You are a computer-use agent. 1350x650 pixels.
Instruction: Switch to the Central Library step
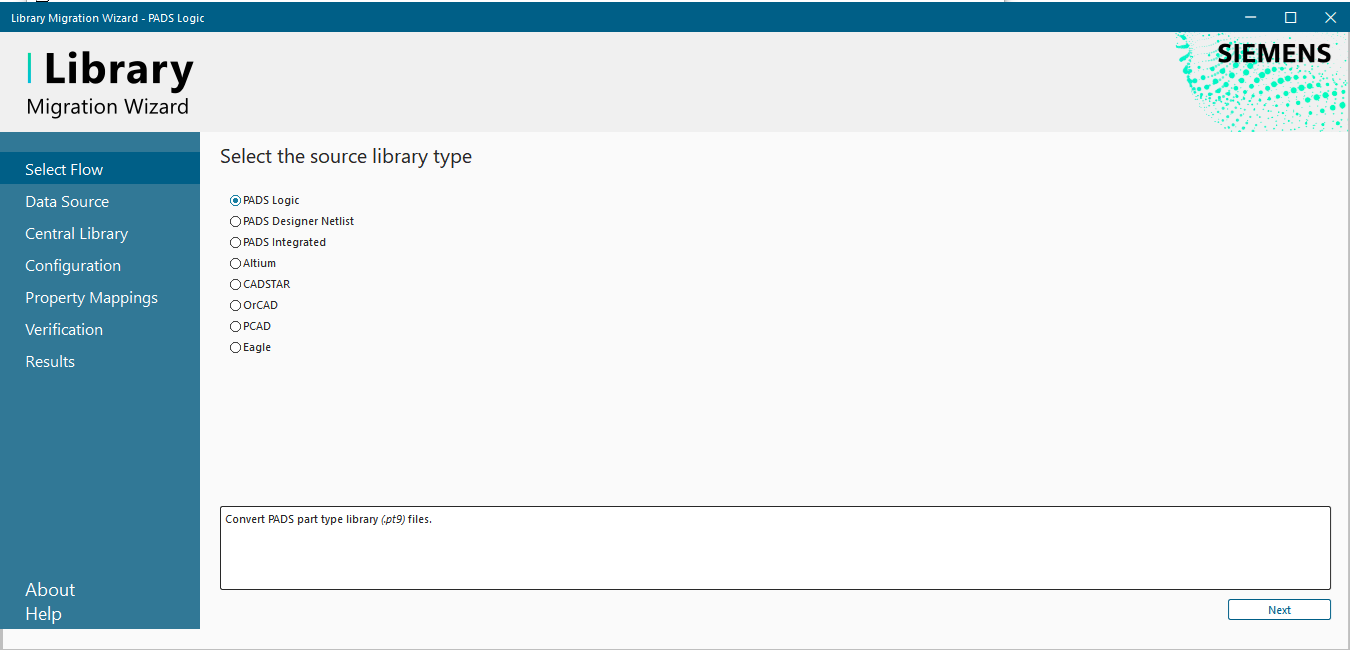pyautogui.click(x=77, y=234)
